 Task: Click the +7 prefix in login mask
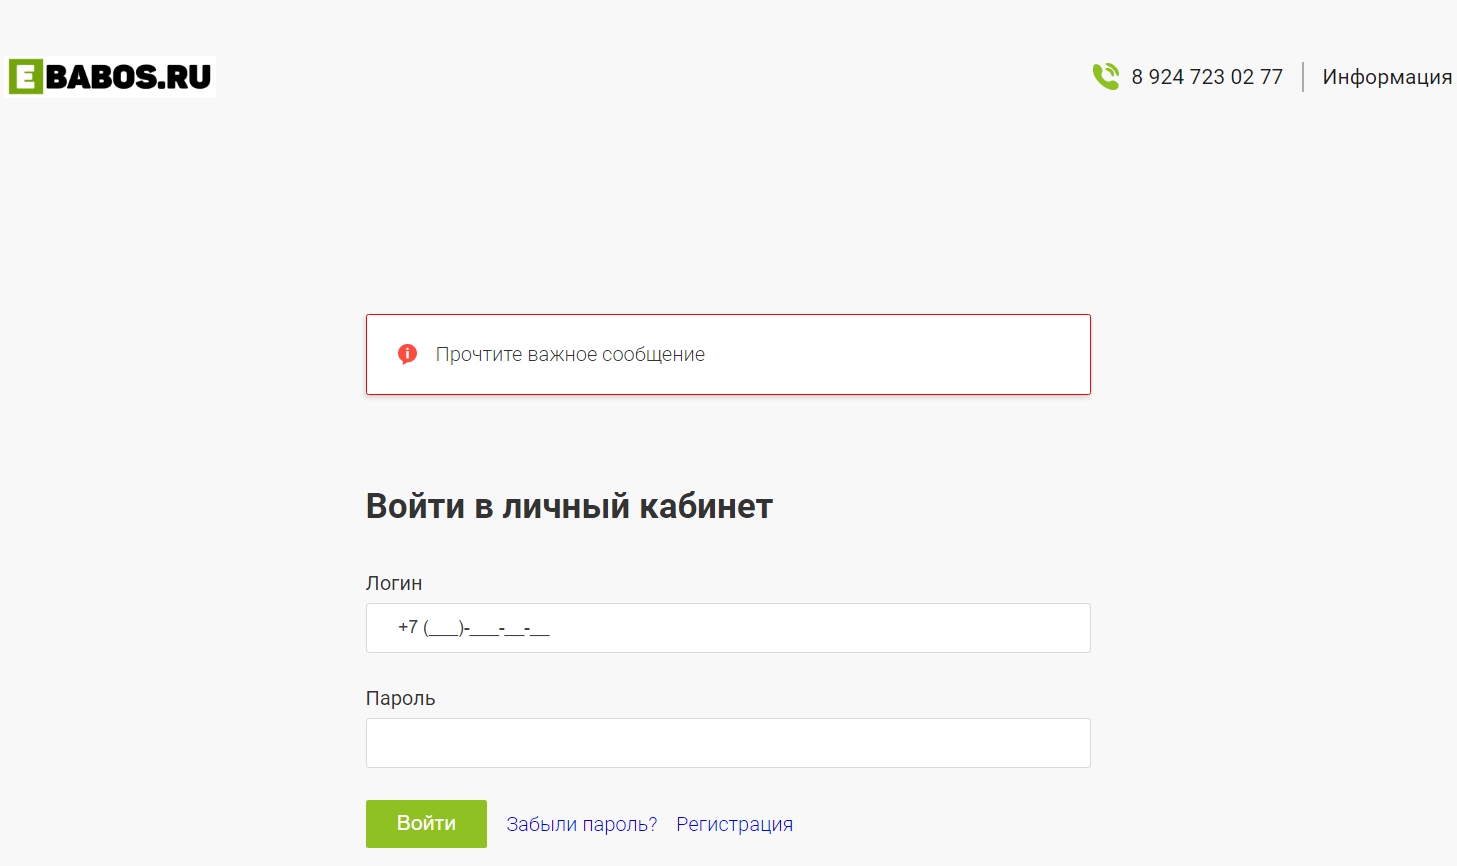point(408,627)
